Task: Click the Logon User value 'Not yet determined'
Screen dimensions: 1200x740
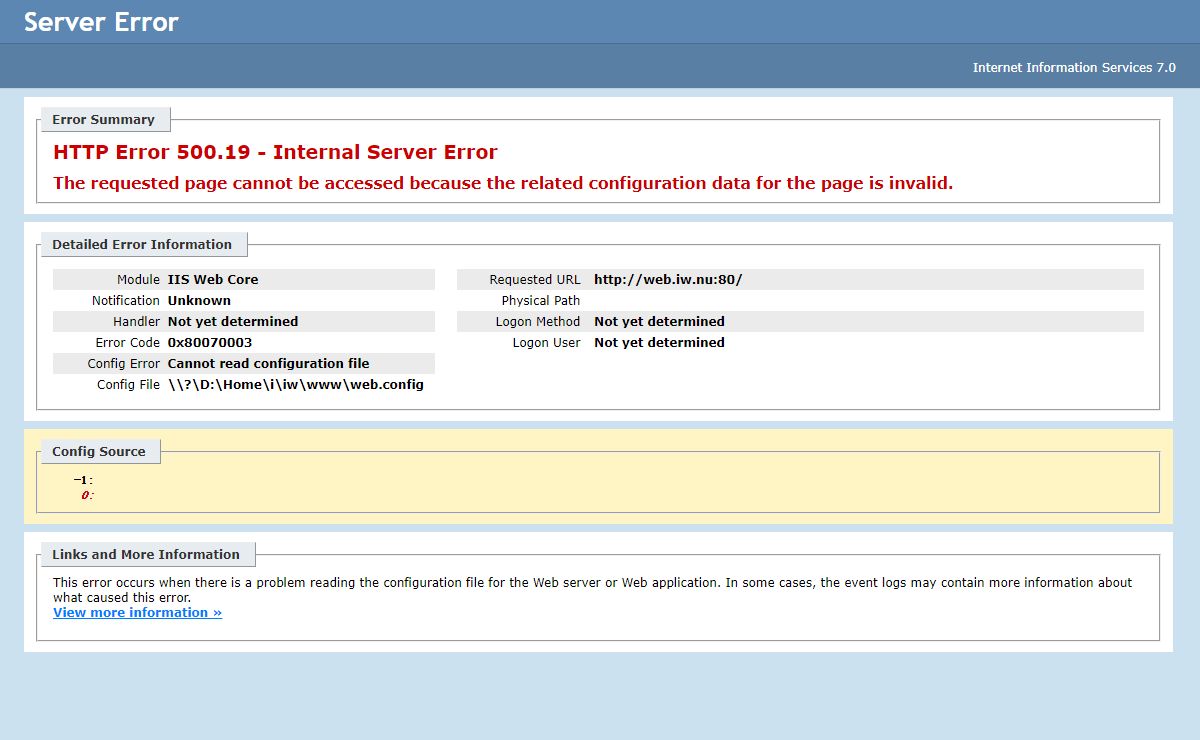Action: click(x=659, y=342)
